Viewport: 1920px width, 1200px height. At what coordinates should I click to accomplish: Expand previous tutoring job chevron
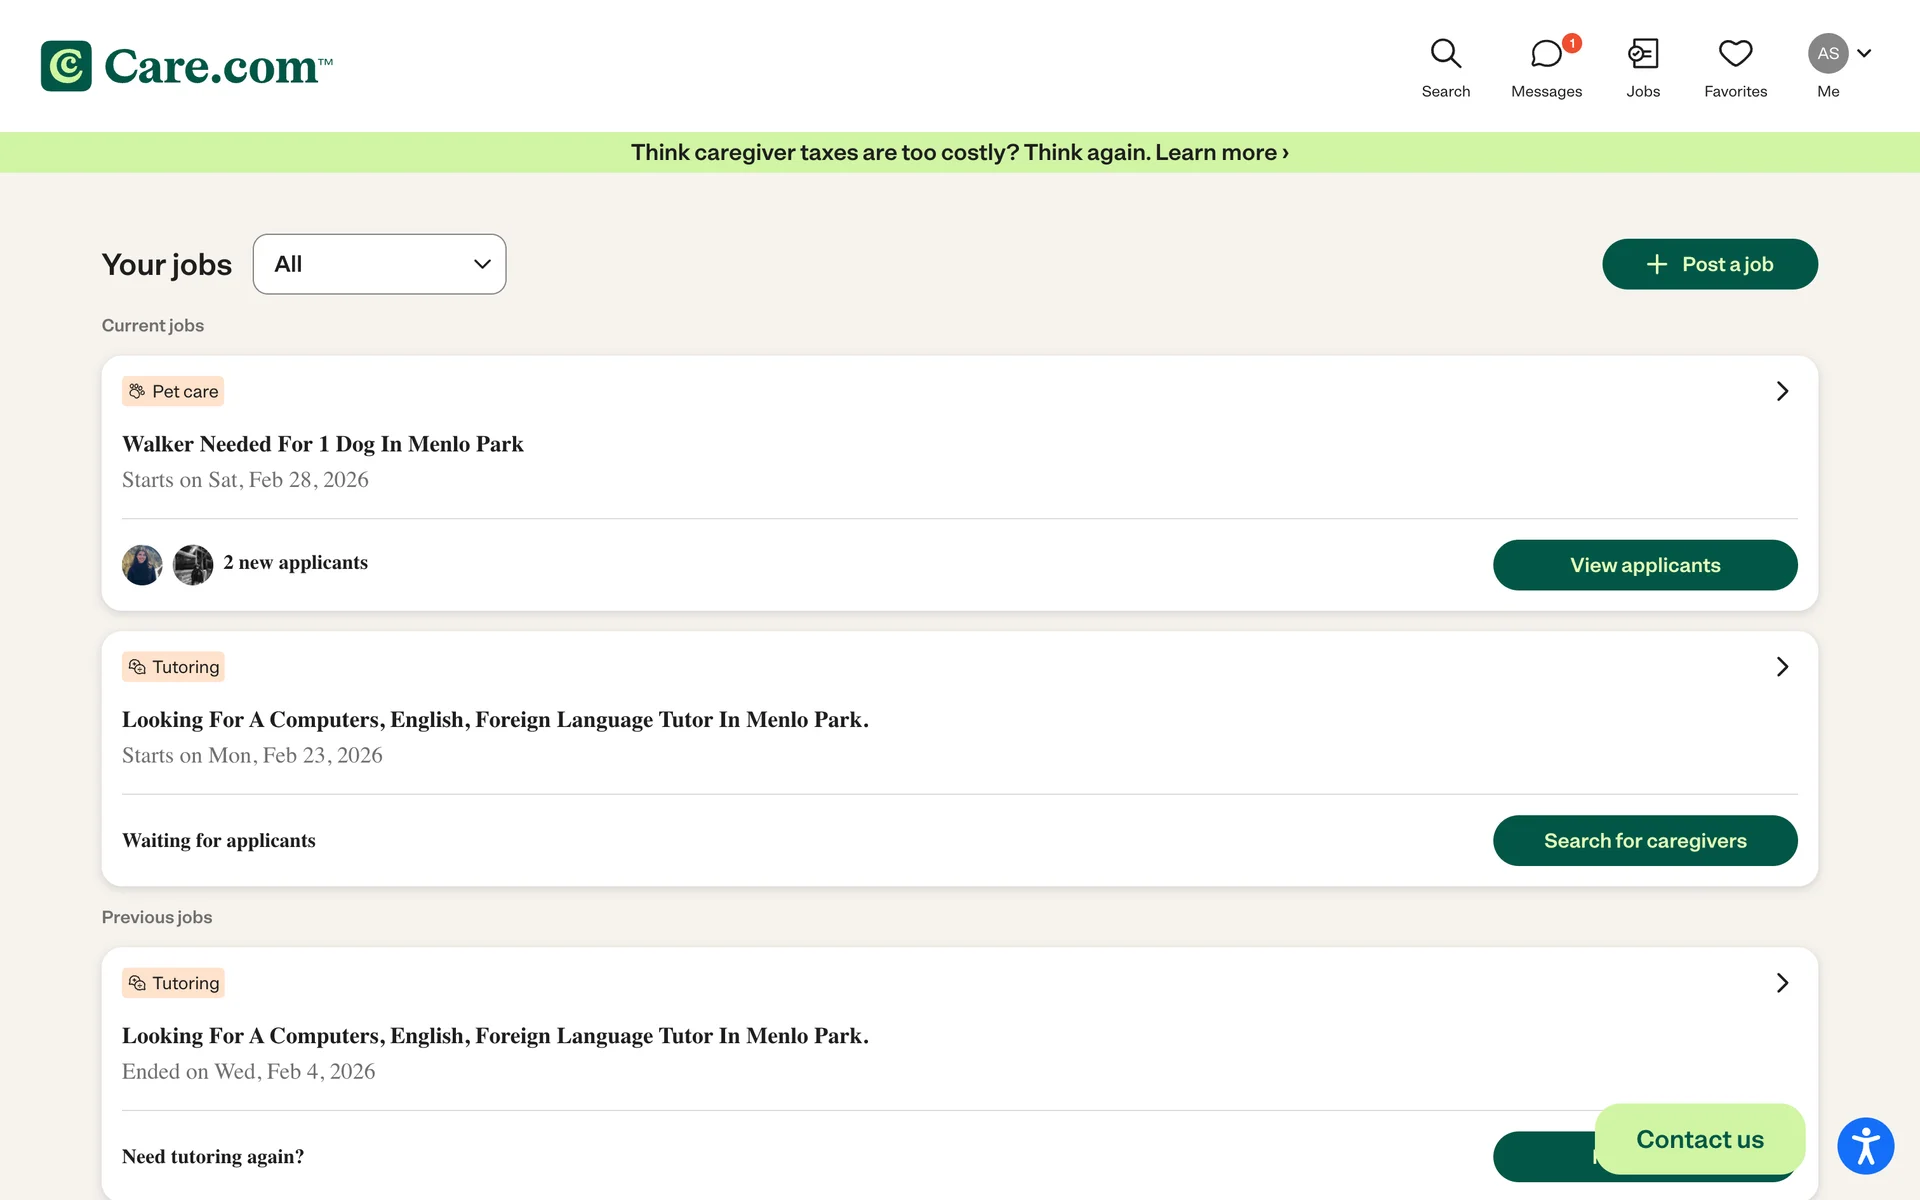1782,983
